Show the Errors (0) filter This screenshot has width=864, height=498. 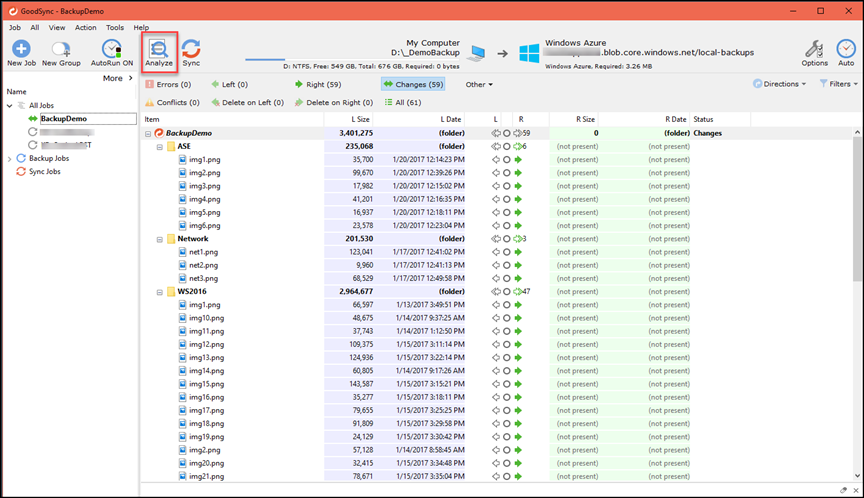[x=168, y=84]
